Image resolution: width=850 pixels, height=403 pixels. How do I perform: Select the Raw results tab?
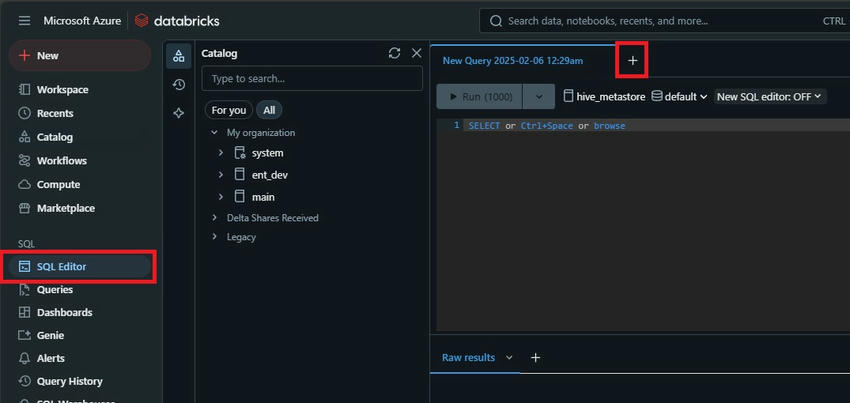pyautogui.click(x=468, y=357)
